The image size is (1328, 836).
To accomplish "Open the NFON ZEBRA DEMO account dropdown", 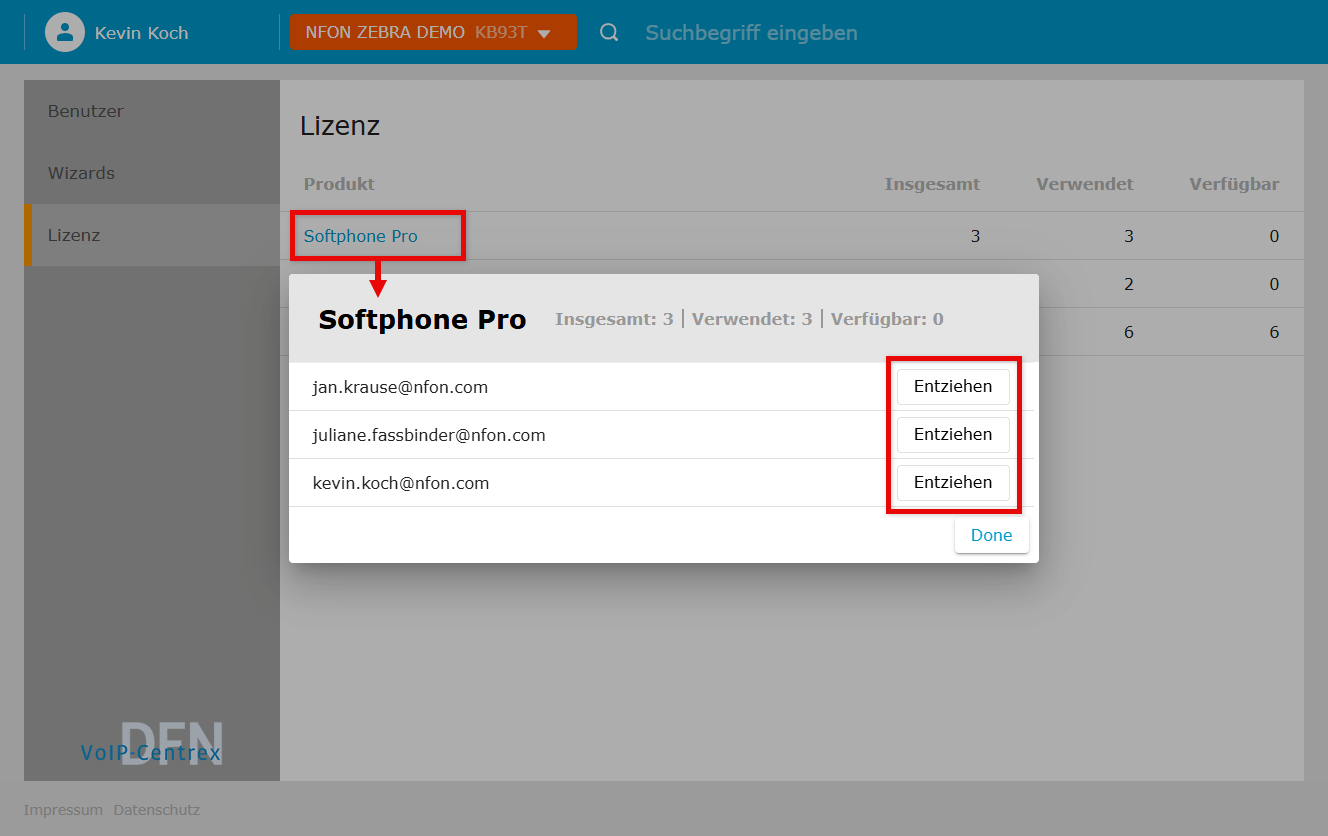I will [432, 32].
